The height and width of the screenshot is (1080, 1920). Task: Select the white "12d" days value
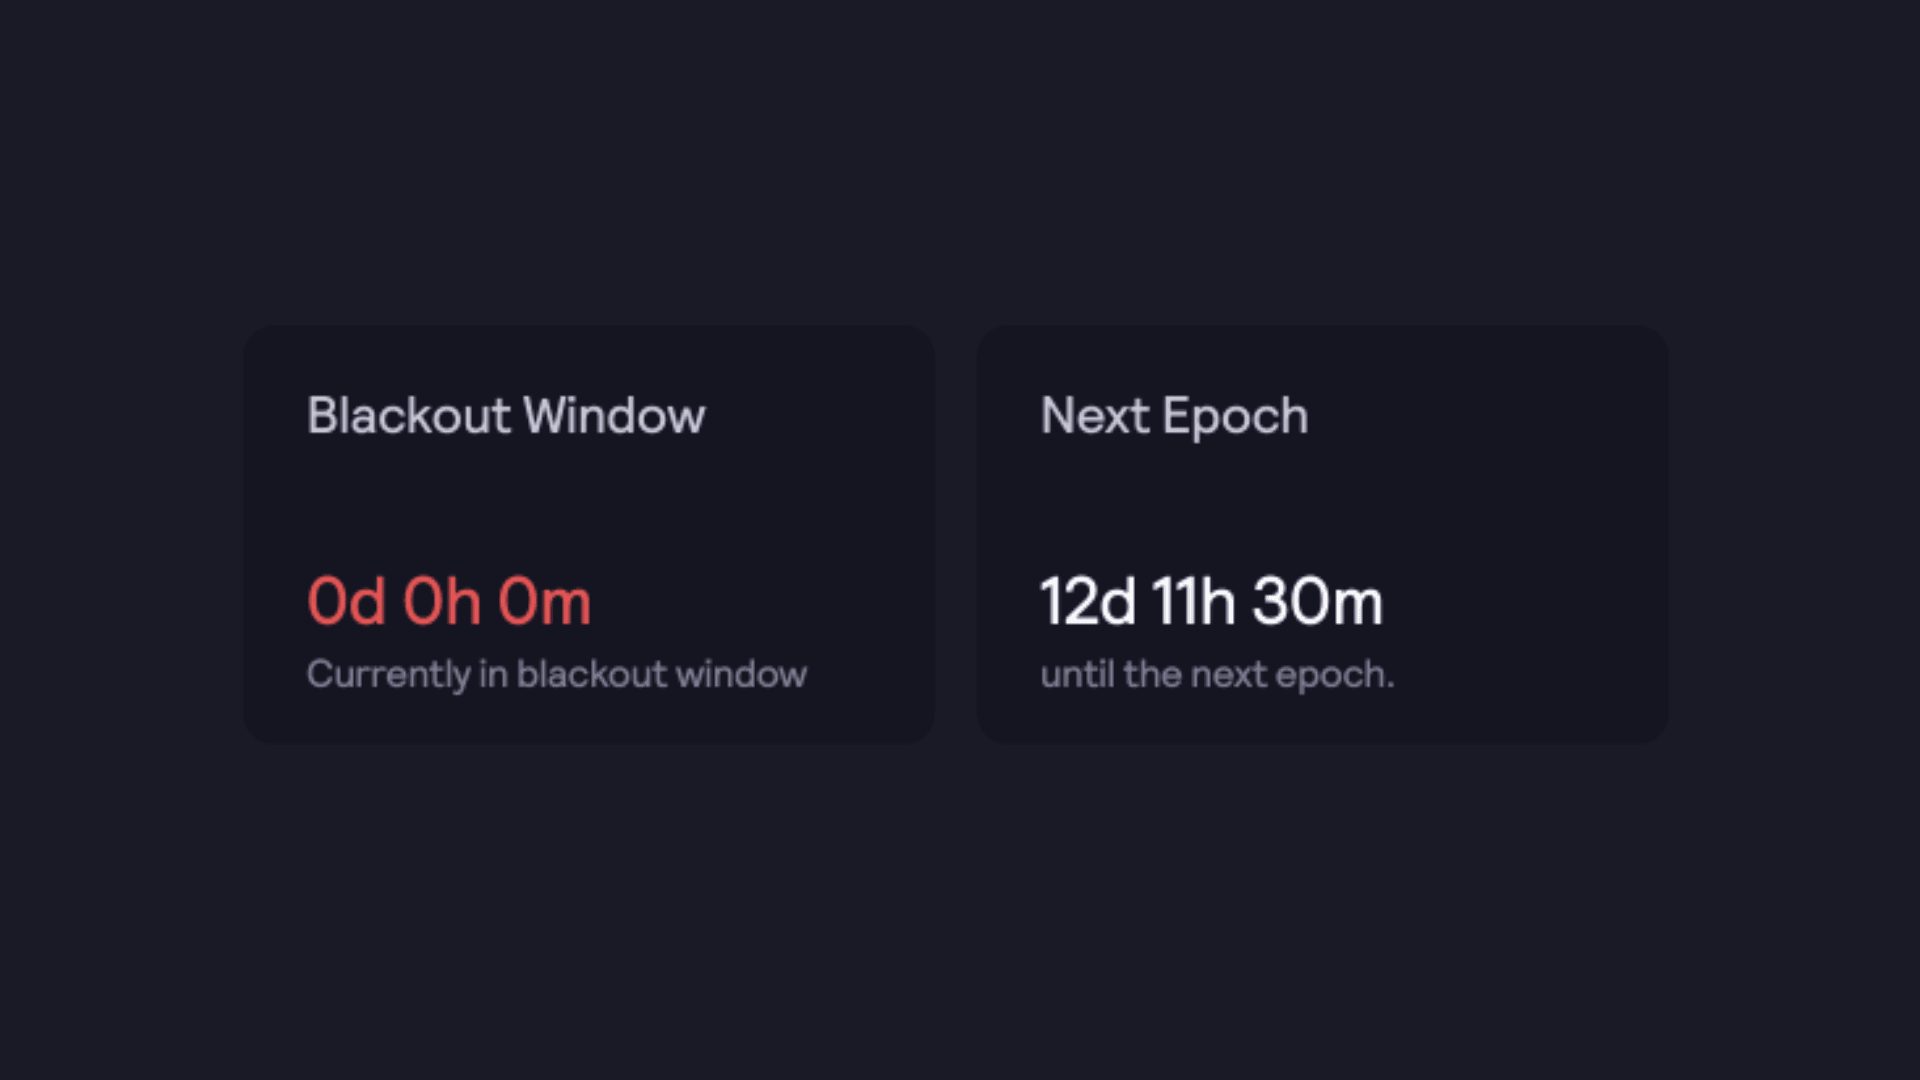[1088, 601]
